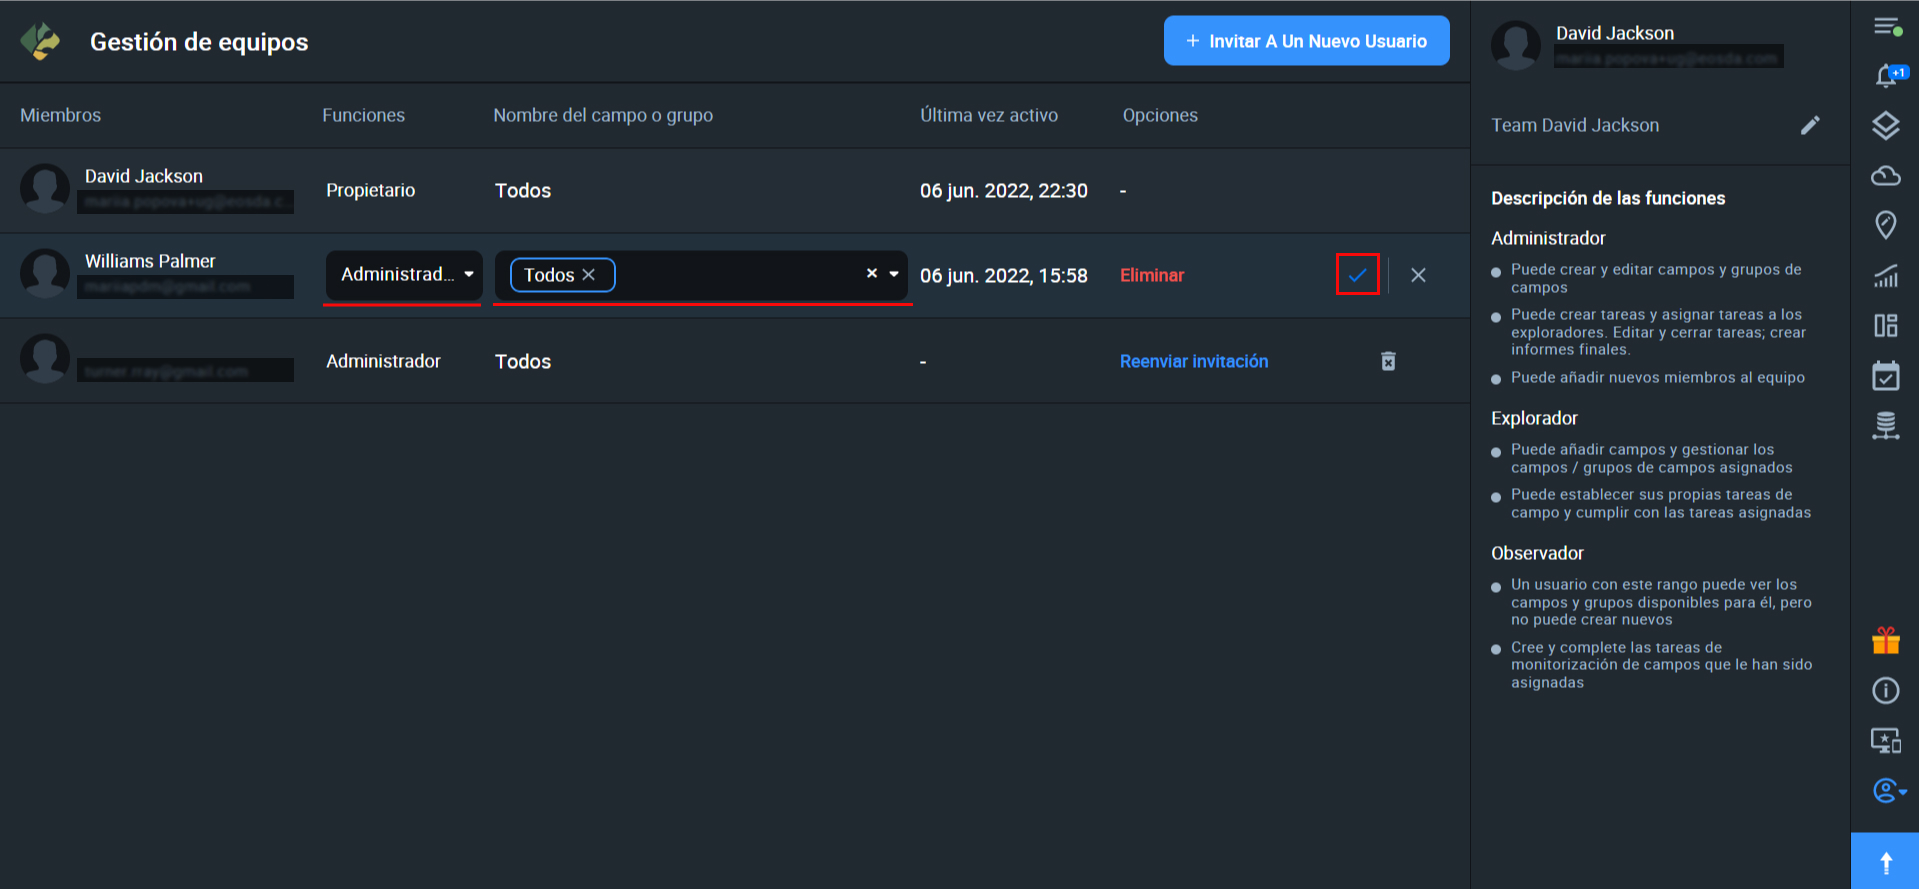Click the Reenviar invitación link
The height and width of the screenshot is (889, 1919).
(1193, 361)
